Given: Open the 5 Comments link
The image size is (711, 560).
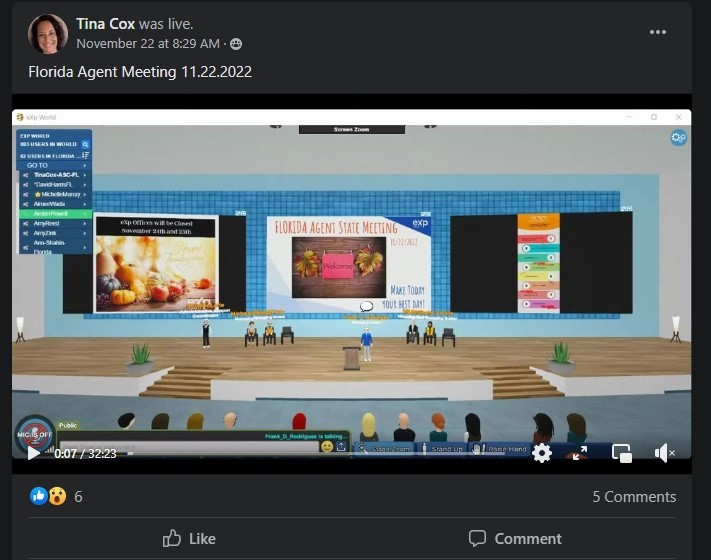Looking at the screenshot, I should [x=633, y=497].
